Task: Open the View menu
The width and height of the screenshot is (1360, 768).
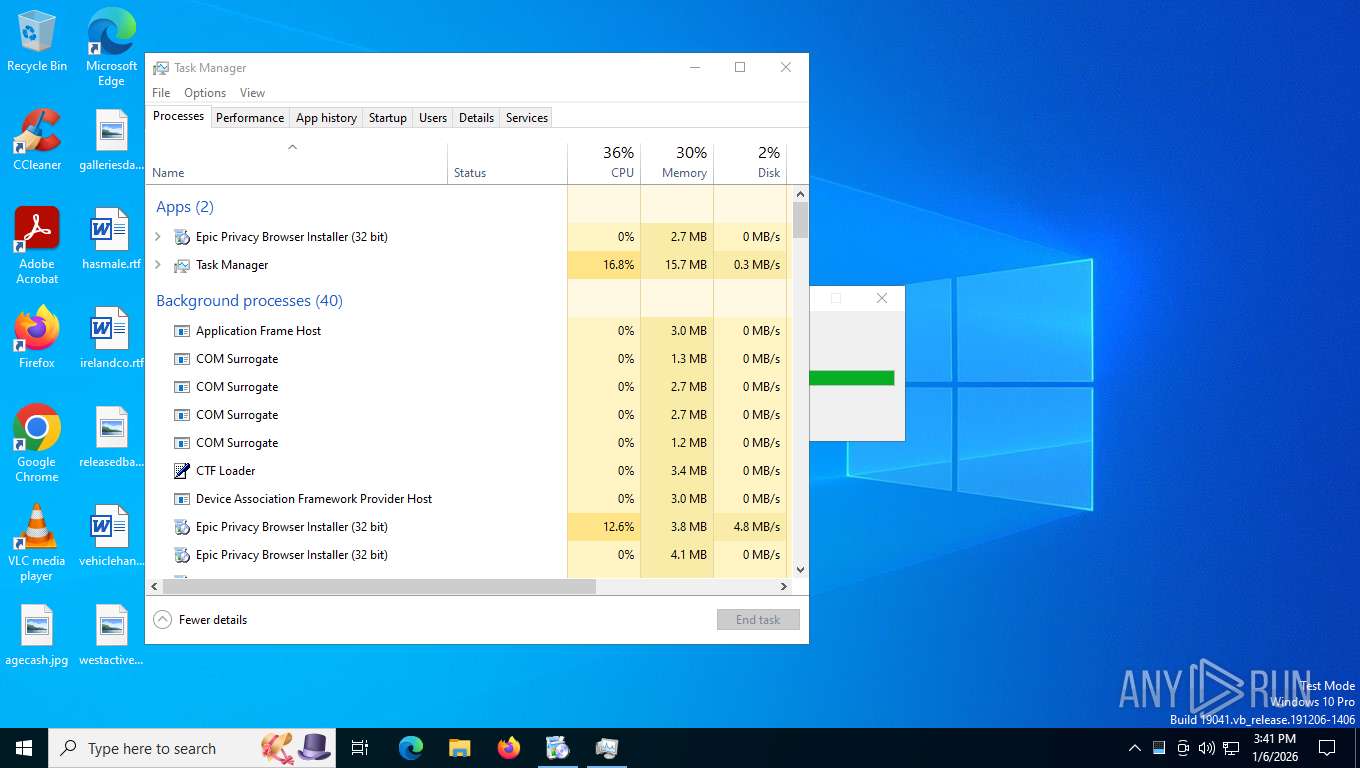Action: 252,93
